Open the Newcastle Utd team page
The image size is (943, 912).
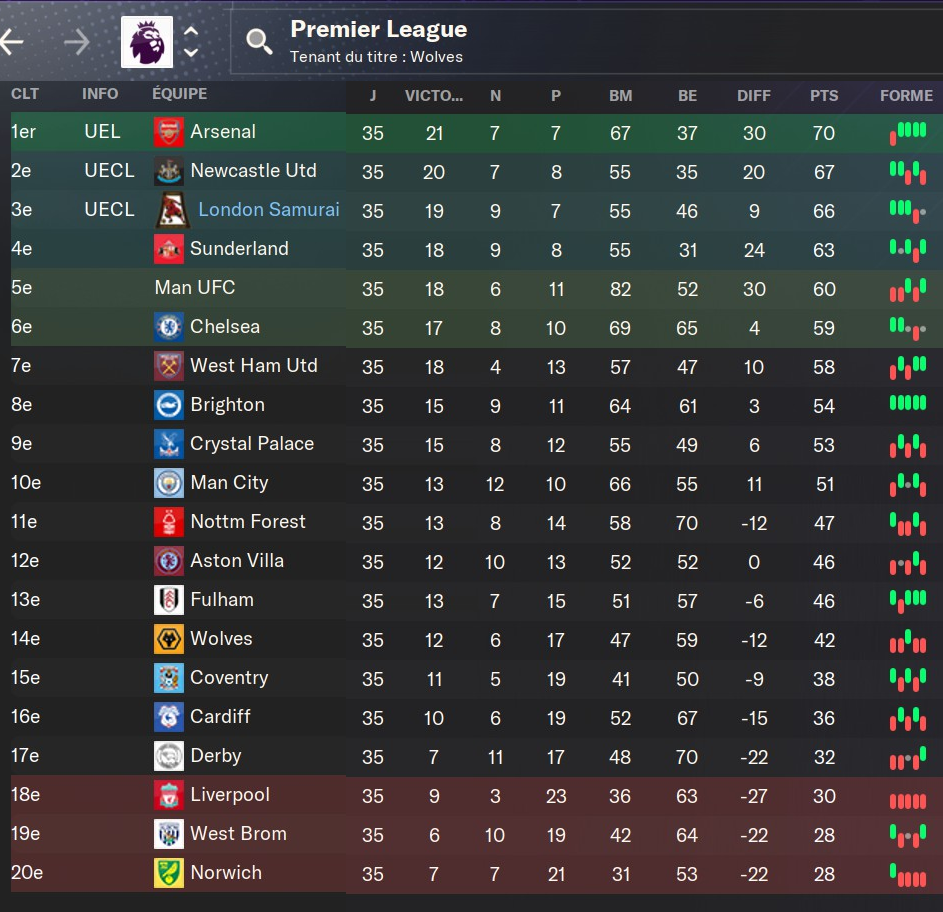[x=253, y=170]
